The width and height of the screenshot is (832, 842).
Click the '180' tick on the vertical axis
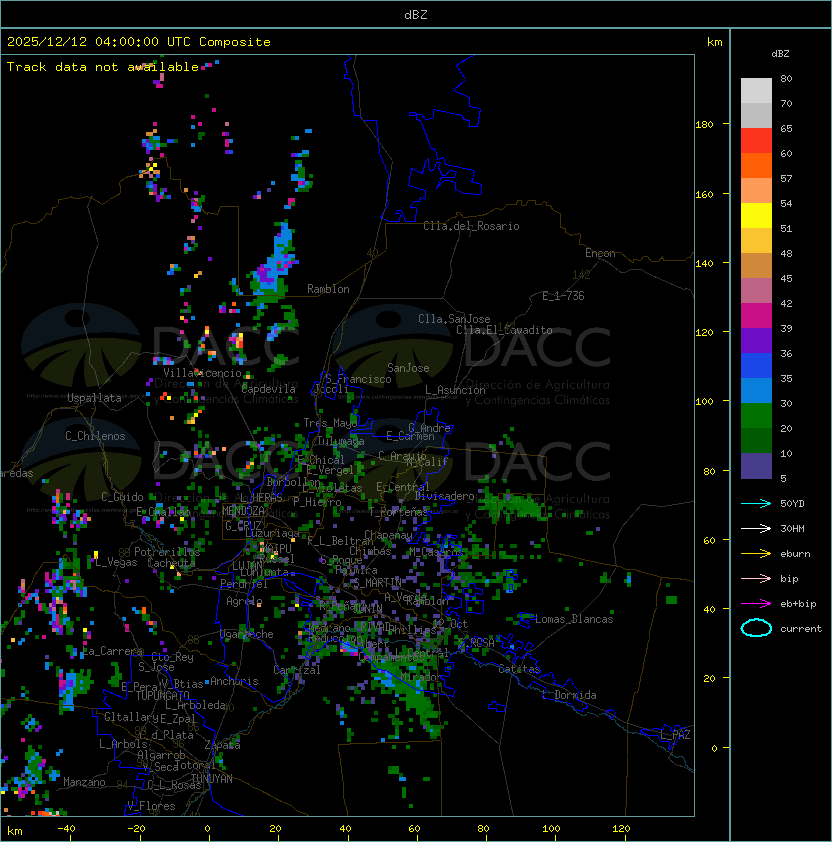(704, 125)
